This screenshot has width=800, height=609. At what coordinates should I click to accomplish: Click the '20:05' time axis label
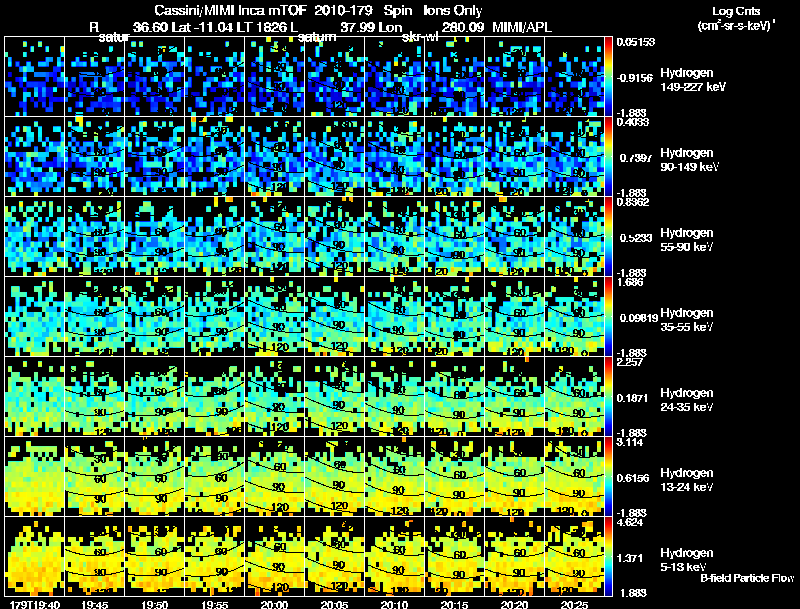(334, 605)
